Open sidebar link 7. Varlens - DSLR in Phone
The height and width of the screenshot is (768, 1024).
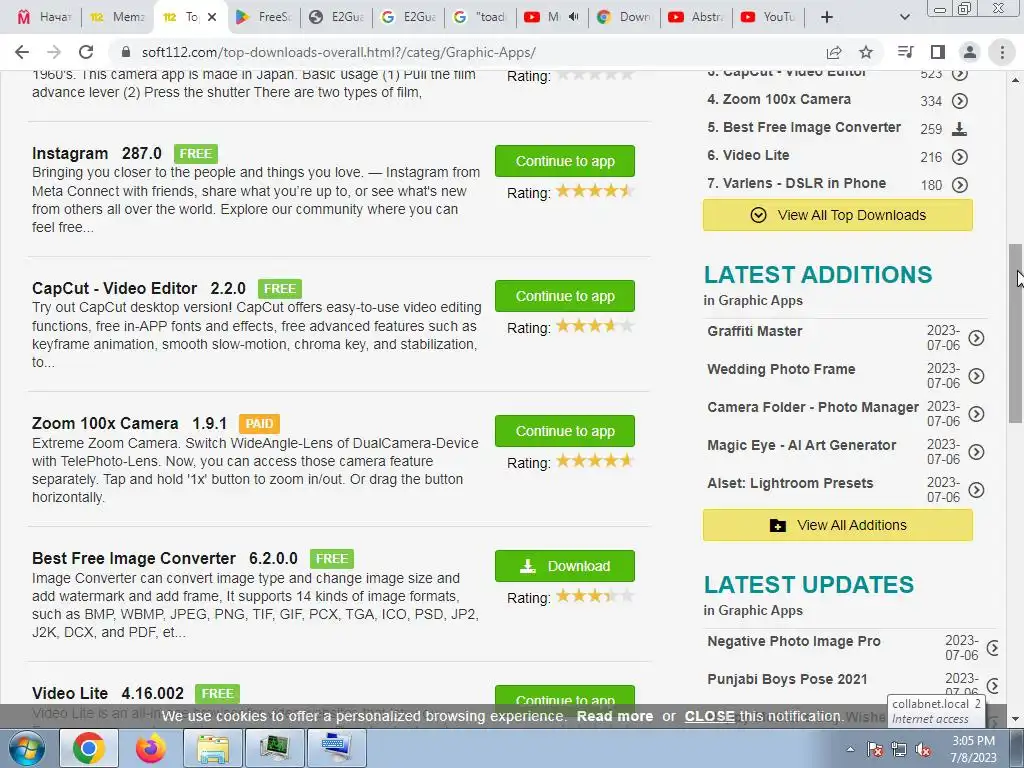[x=796, y=183]
